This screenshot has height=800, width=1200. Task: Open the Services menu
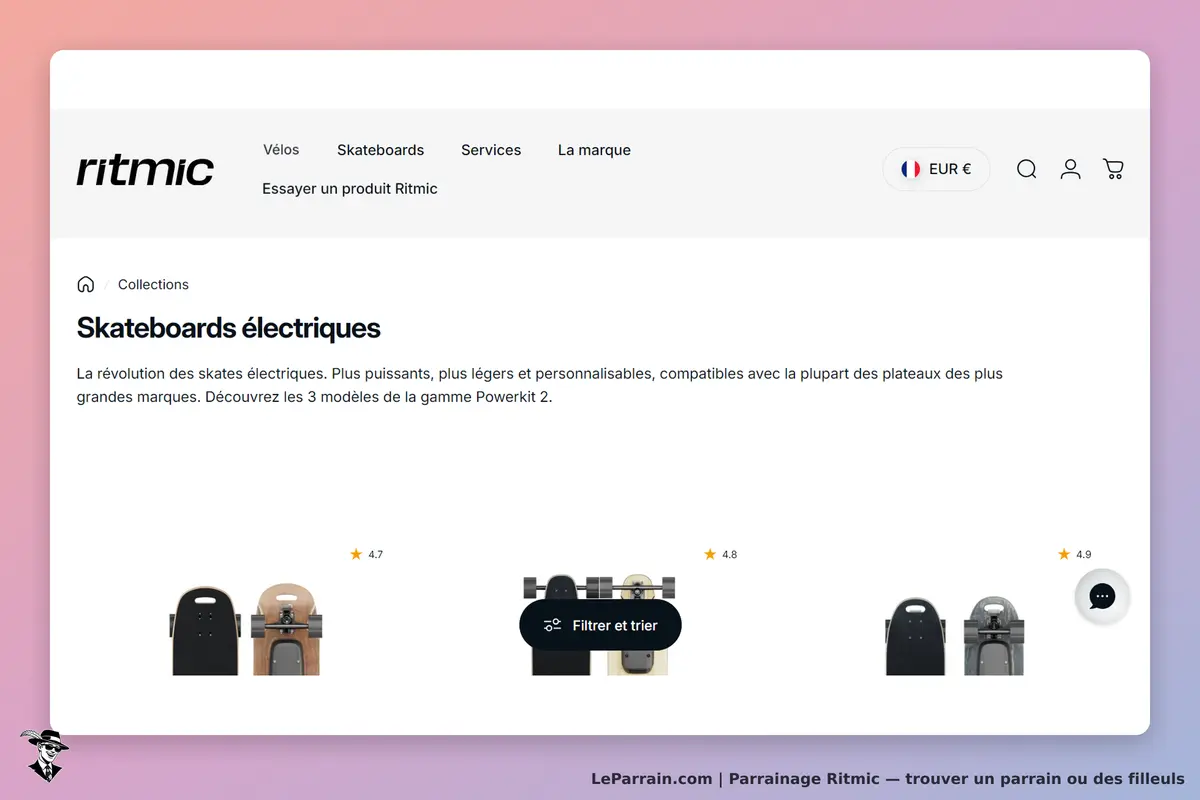[x=491, y=150]
